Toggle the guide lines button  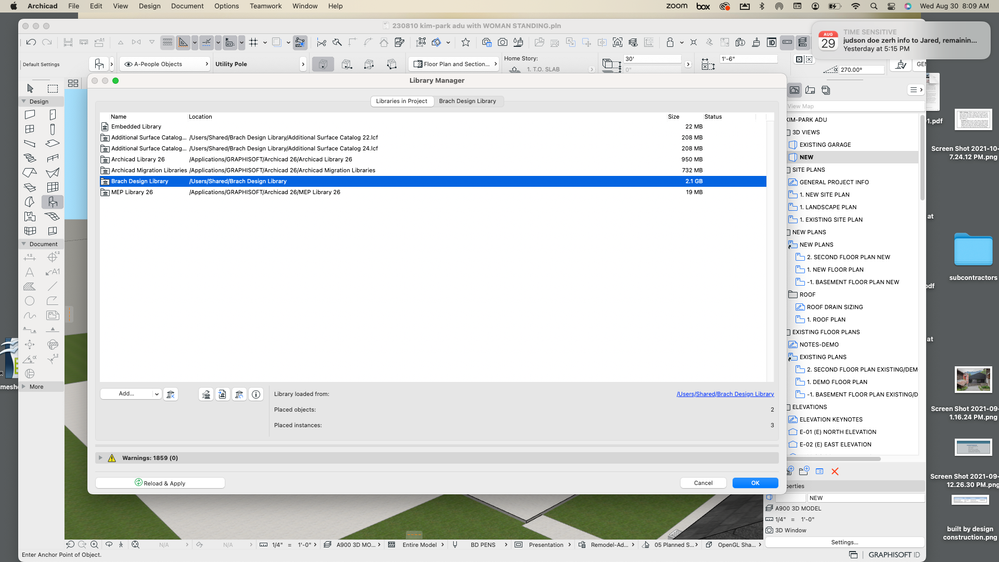click(206, 42)
